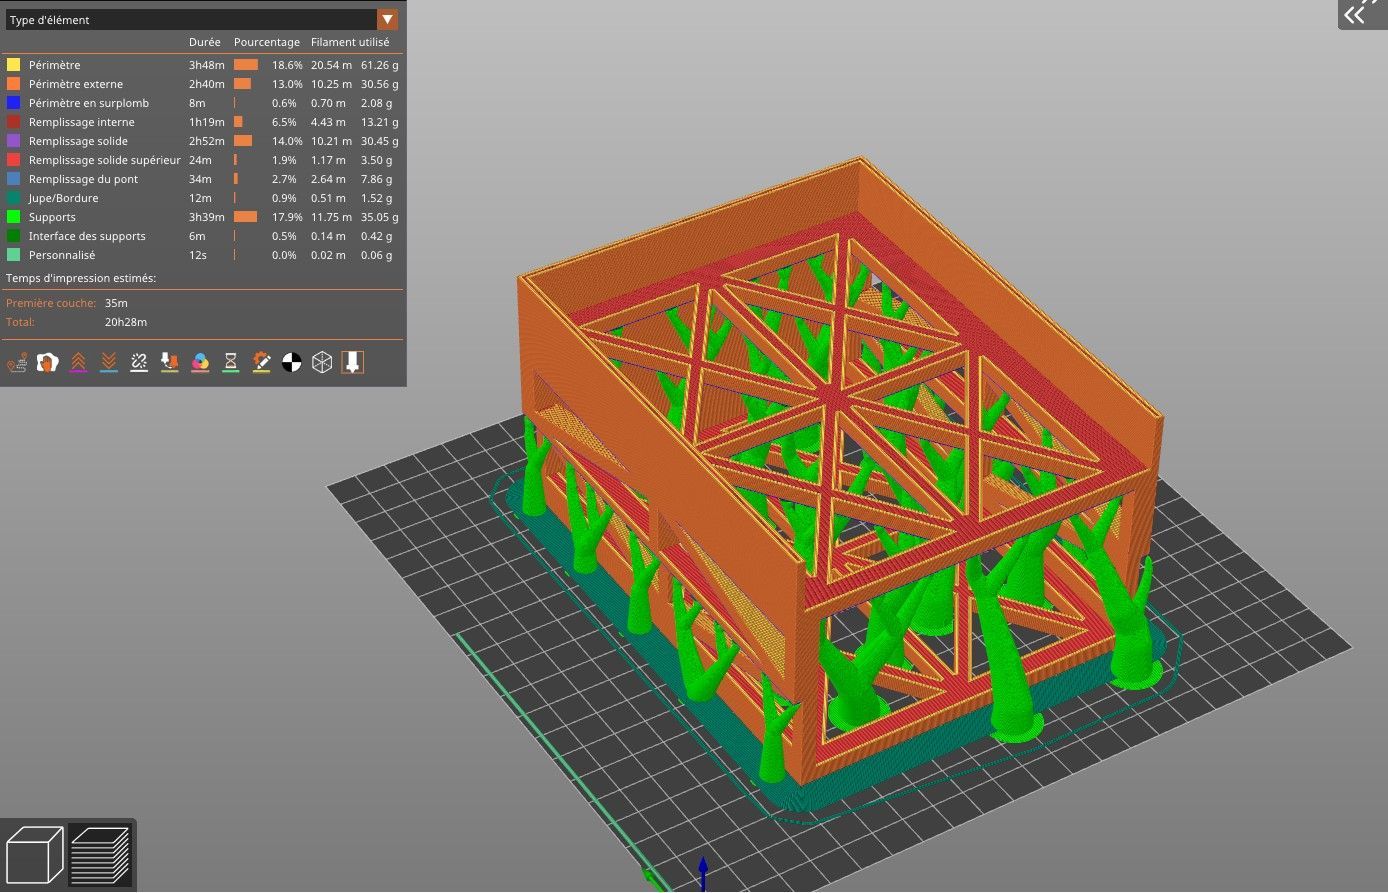Toggle the center of gravity icon
The image size is (1388, 893).
(291, 362)
